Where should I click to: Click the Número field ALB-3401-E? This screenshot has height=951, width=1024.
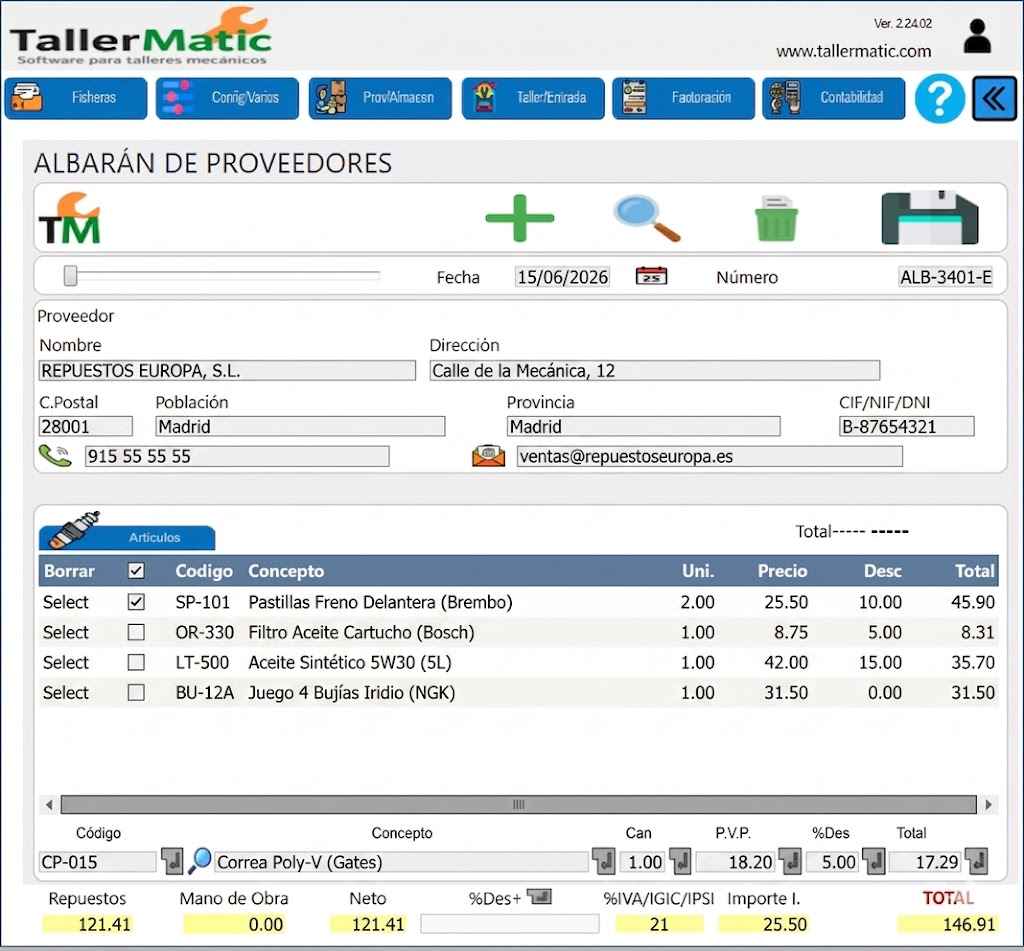945,277
